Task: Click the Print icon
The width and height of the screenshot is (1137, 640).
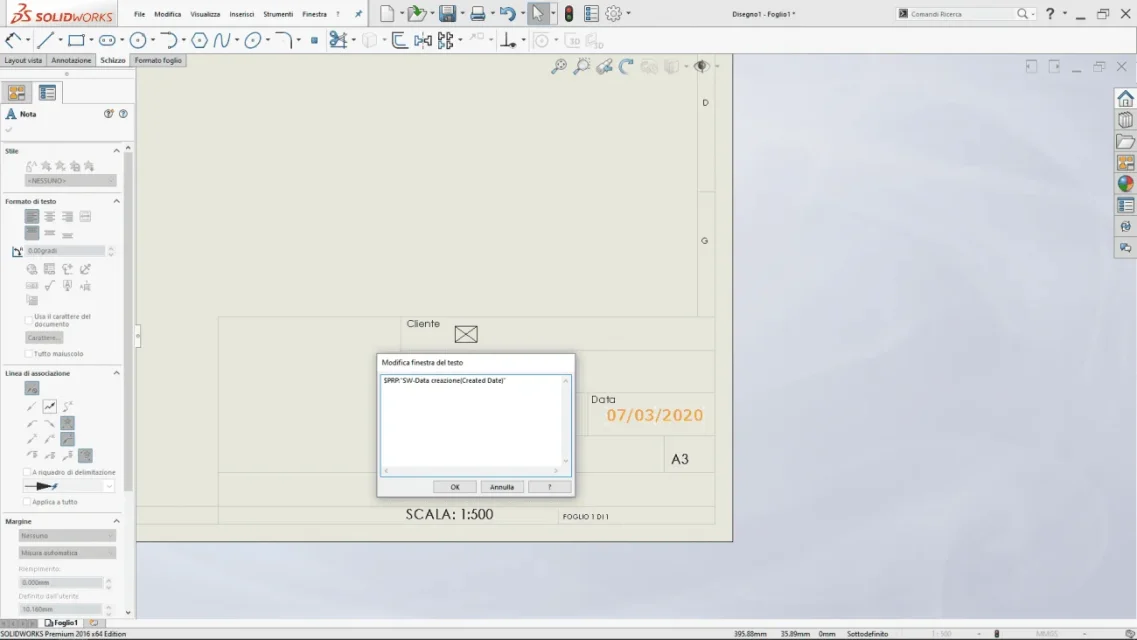Action: tap(477, 13)
